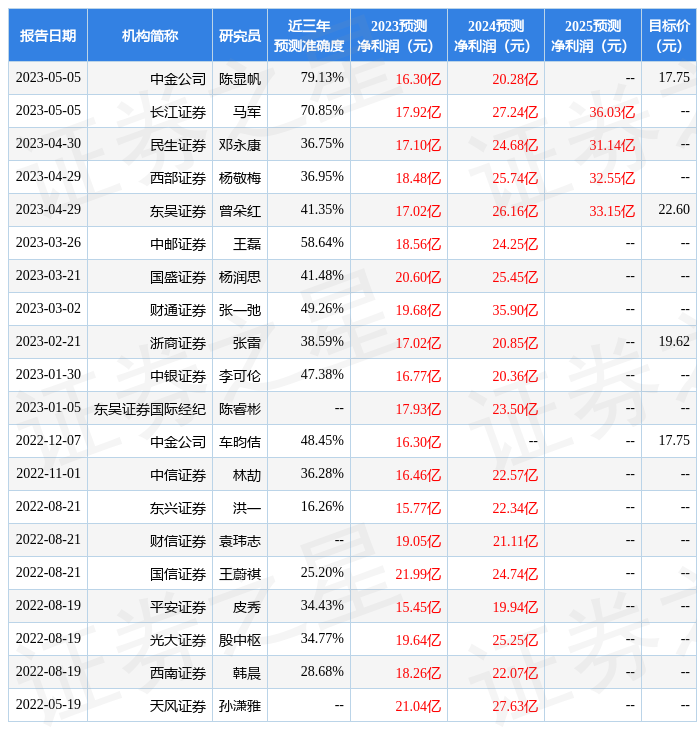The image size is (697, 730).
Task: Click the 22.57亿 forecast value
Action: pos(515,475)
